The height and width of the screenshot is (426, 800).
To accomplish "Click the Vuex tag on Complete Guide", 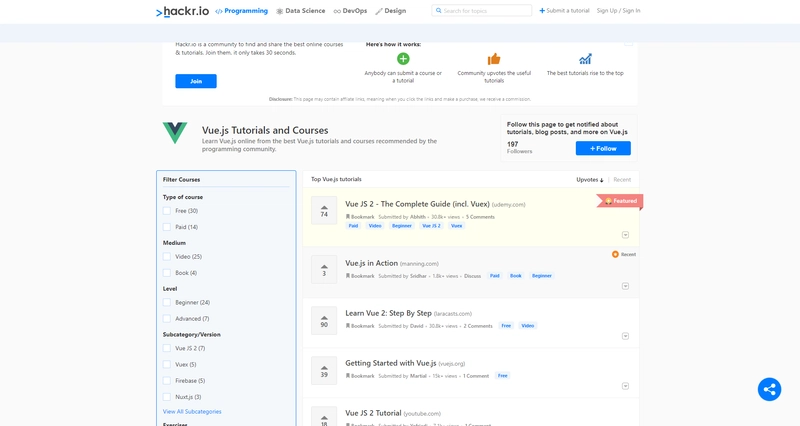I will click(x=457, y=225).
